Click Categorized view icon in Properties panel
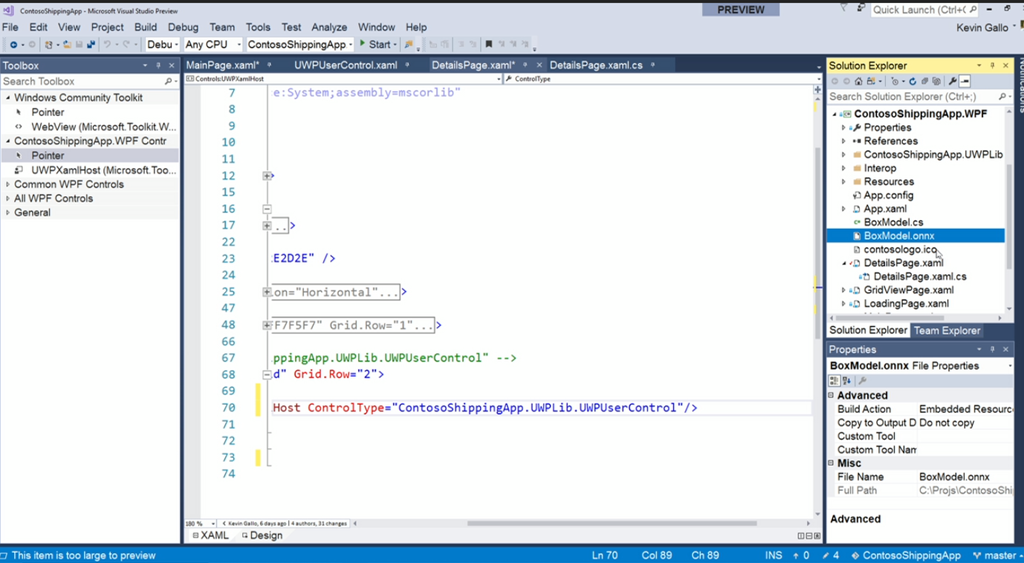Viewport: 1024px width, 563px height. coord(836,381)
